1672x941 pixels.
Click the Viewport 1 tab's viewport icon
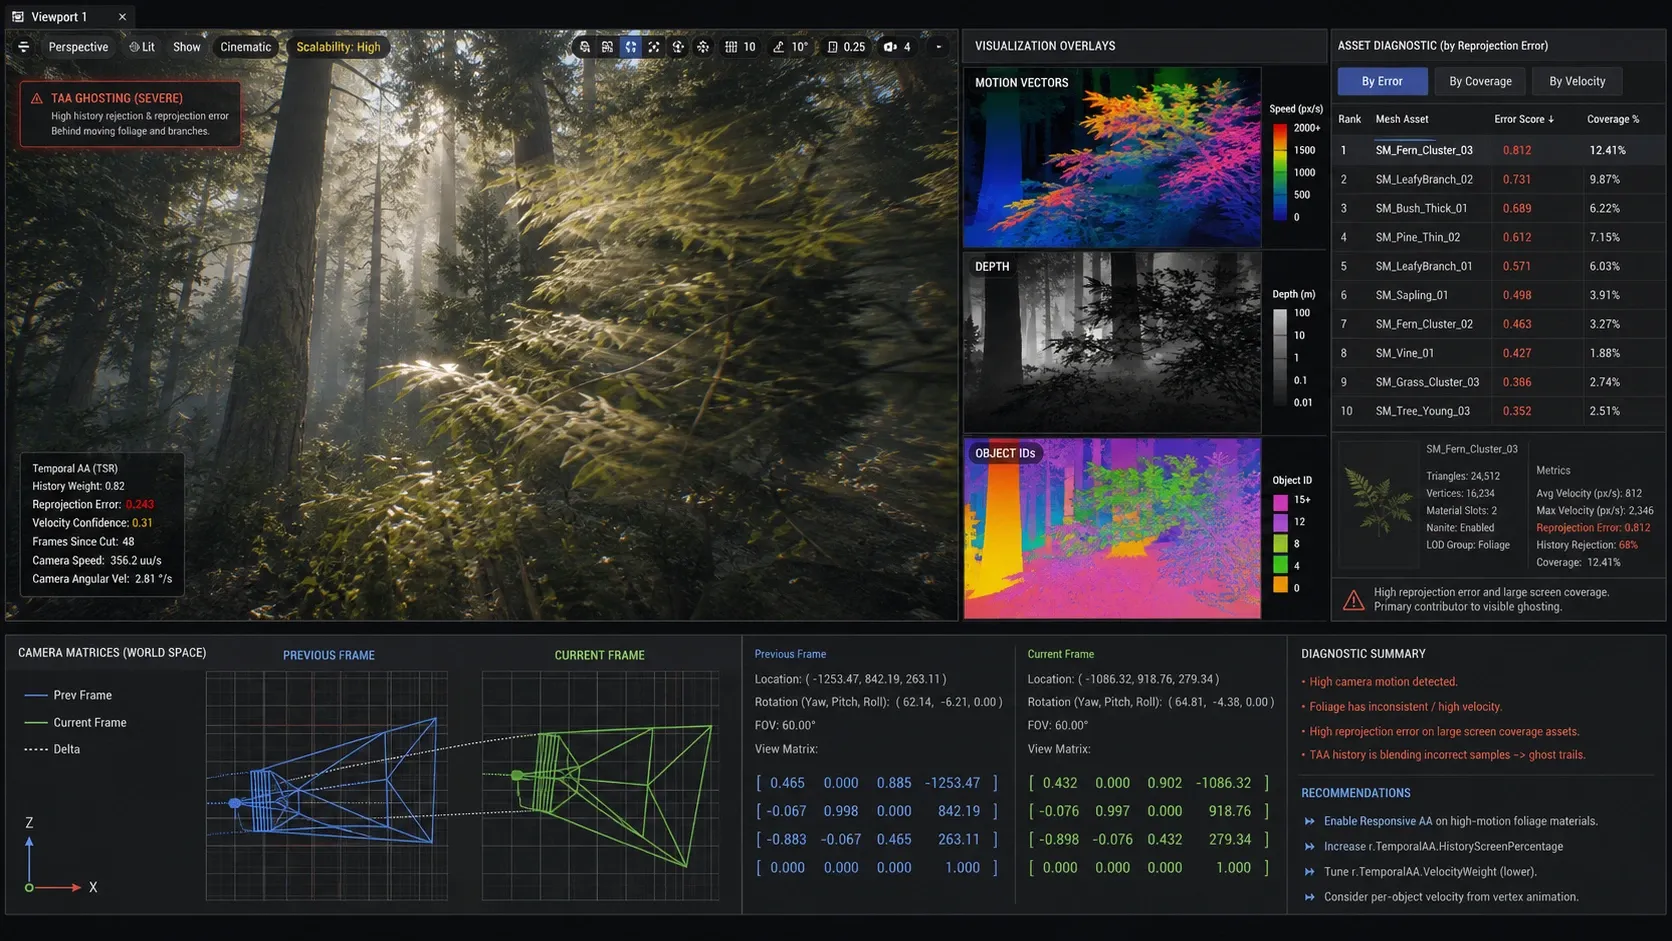[18, 17]
